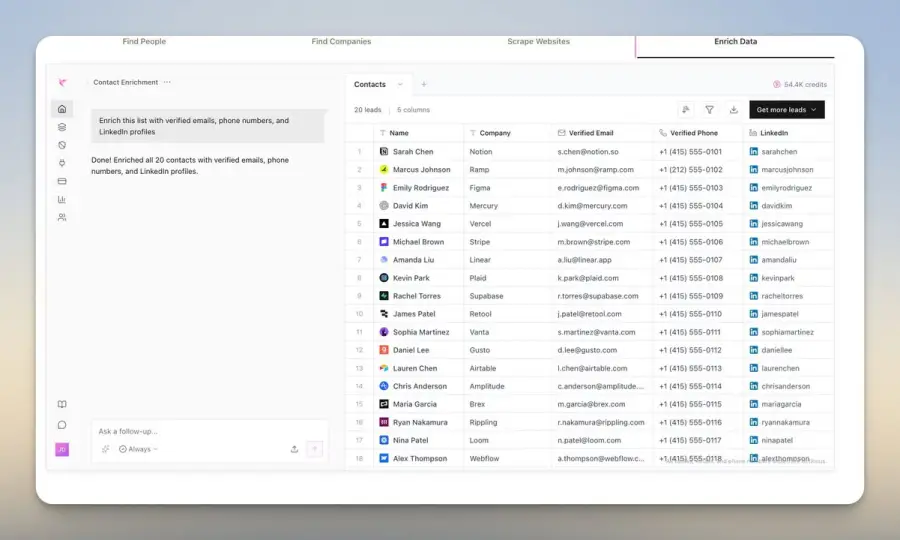The height and width of the screenshot is (540, 900).
Task: Click email s.chen@notion.so
Action: click(588, 151)
